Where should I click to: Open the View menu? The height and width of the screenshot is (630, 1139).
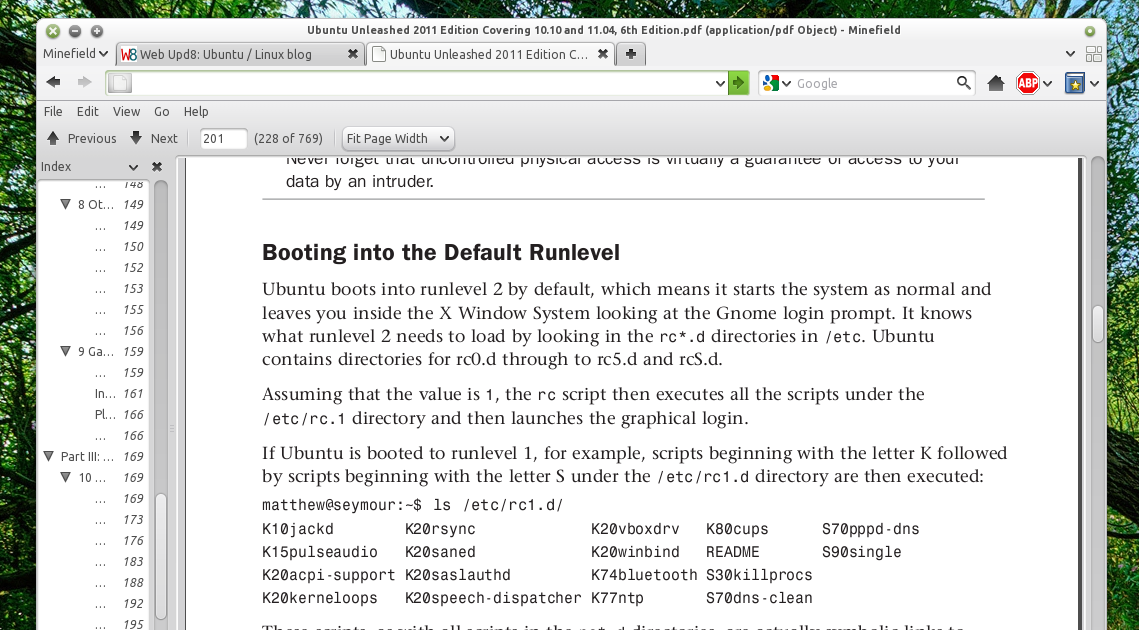tap(126, 111)
